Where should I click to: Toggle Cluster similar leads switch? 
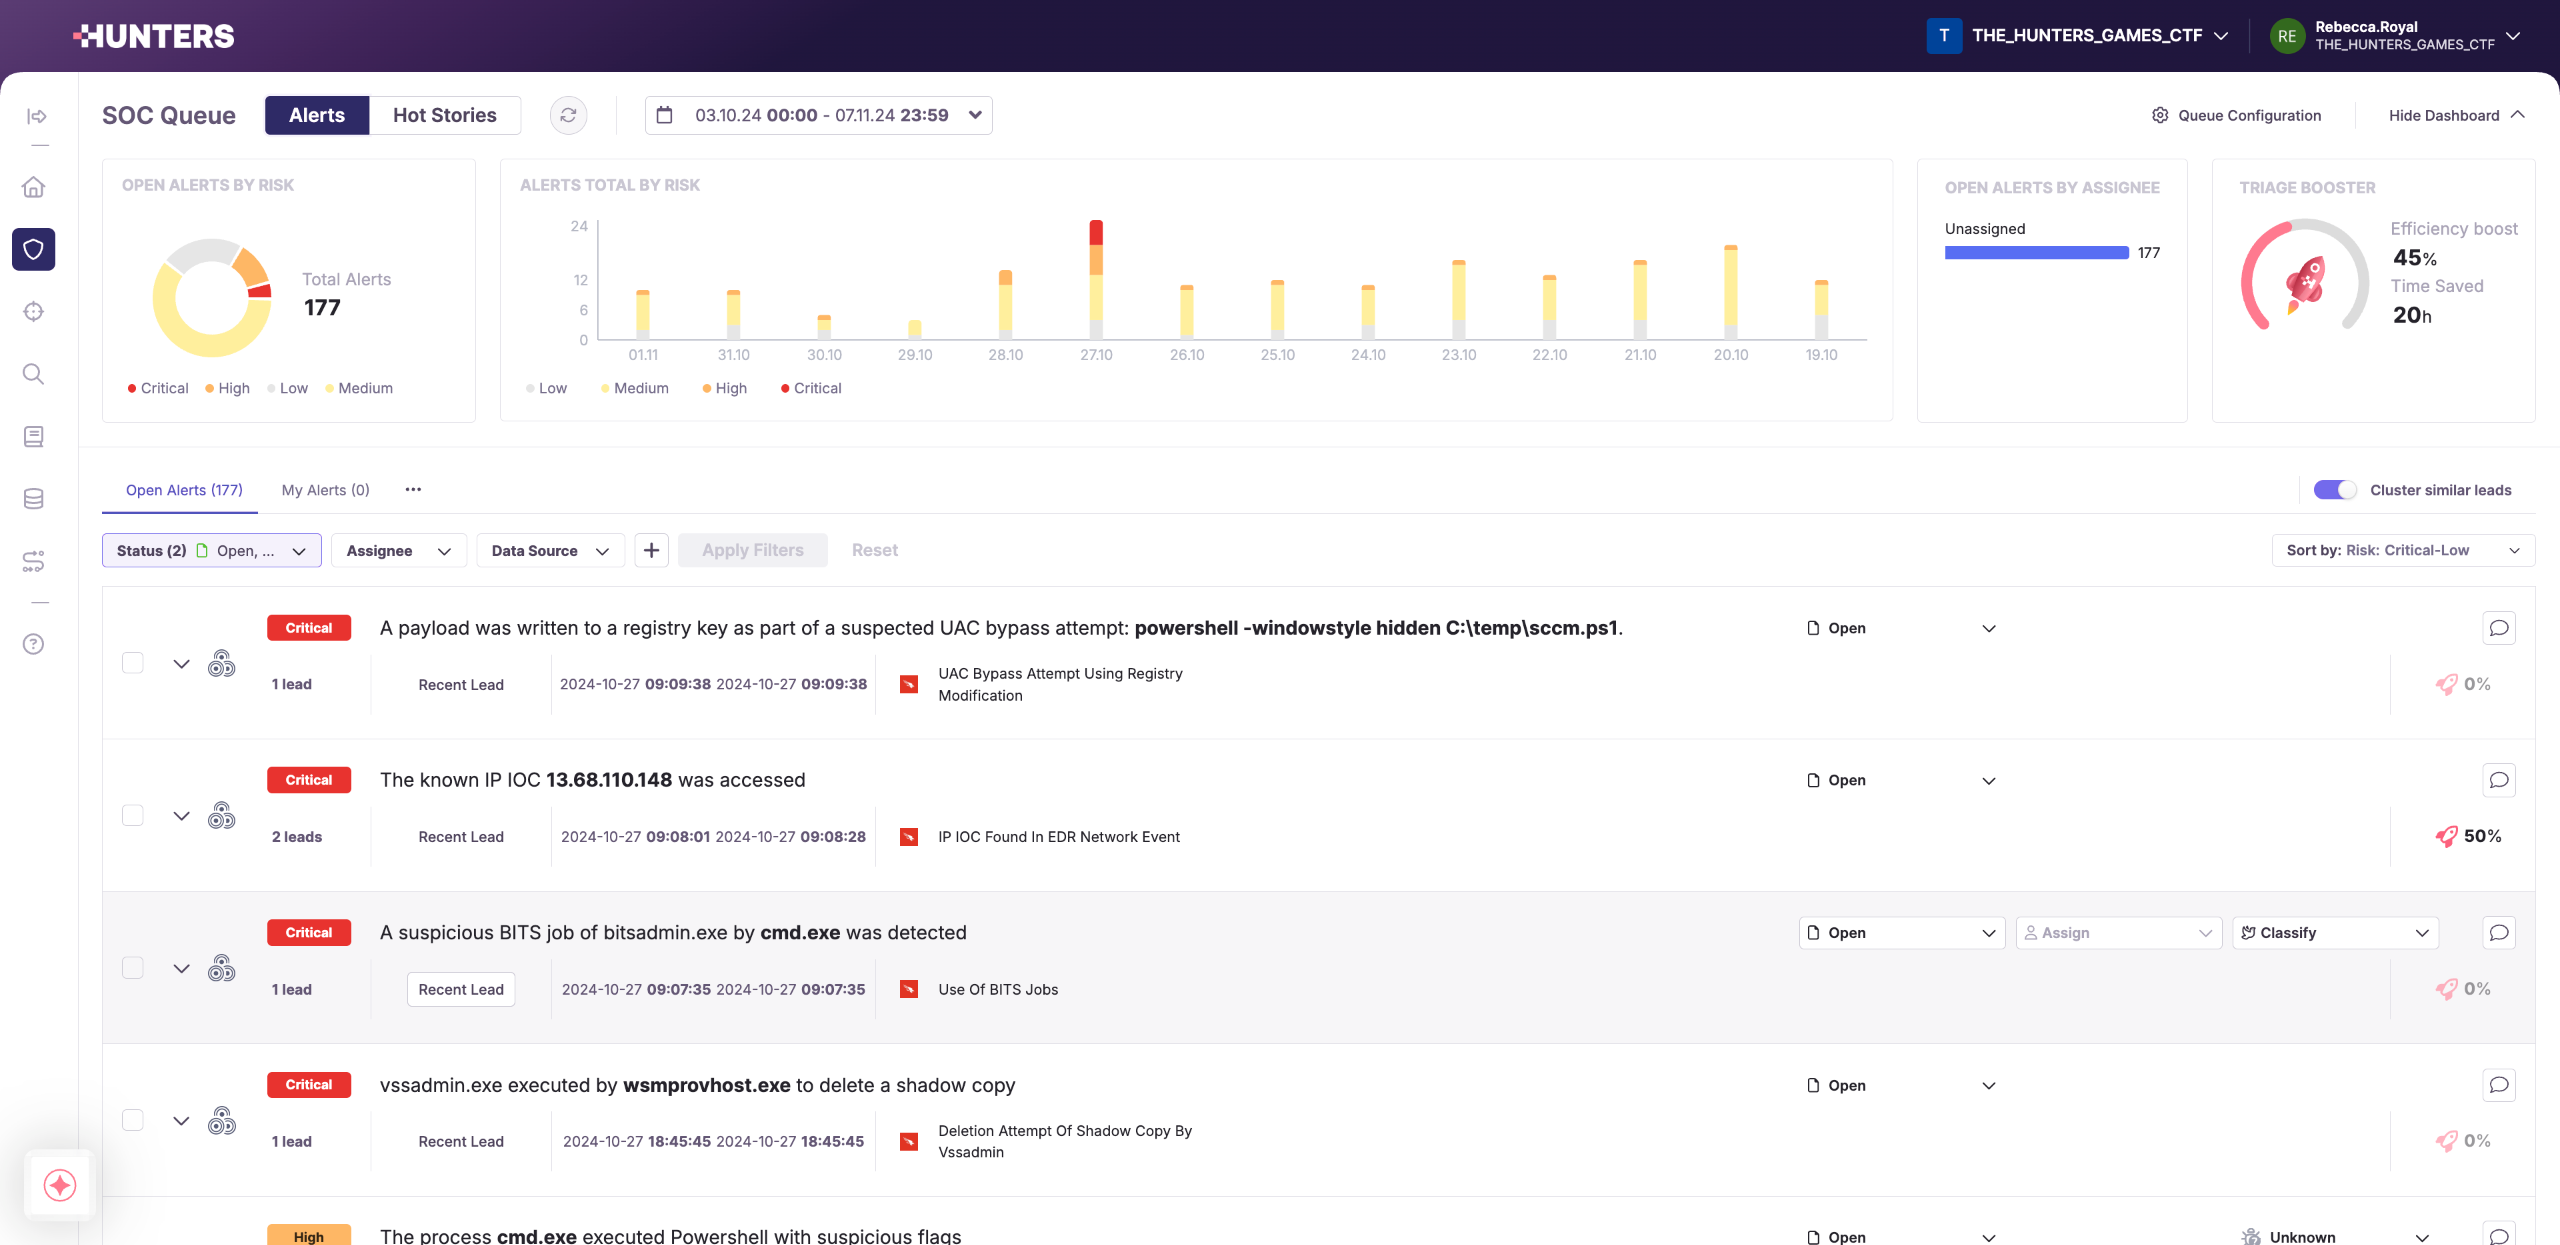pyautogui.click(x=2334, y=490)
